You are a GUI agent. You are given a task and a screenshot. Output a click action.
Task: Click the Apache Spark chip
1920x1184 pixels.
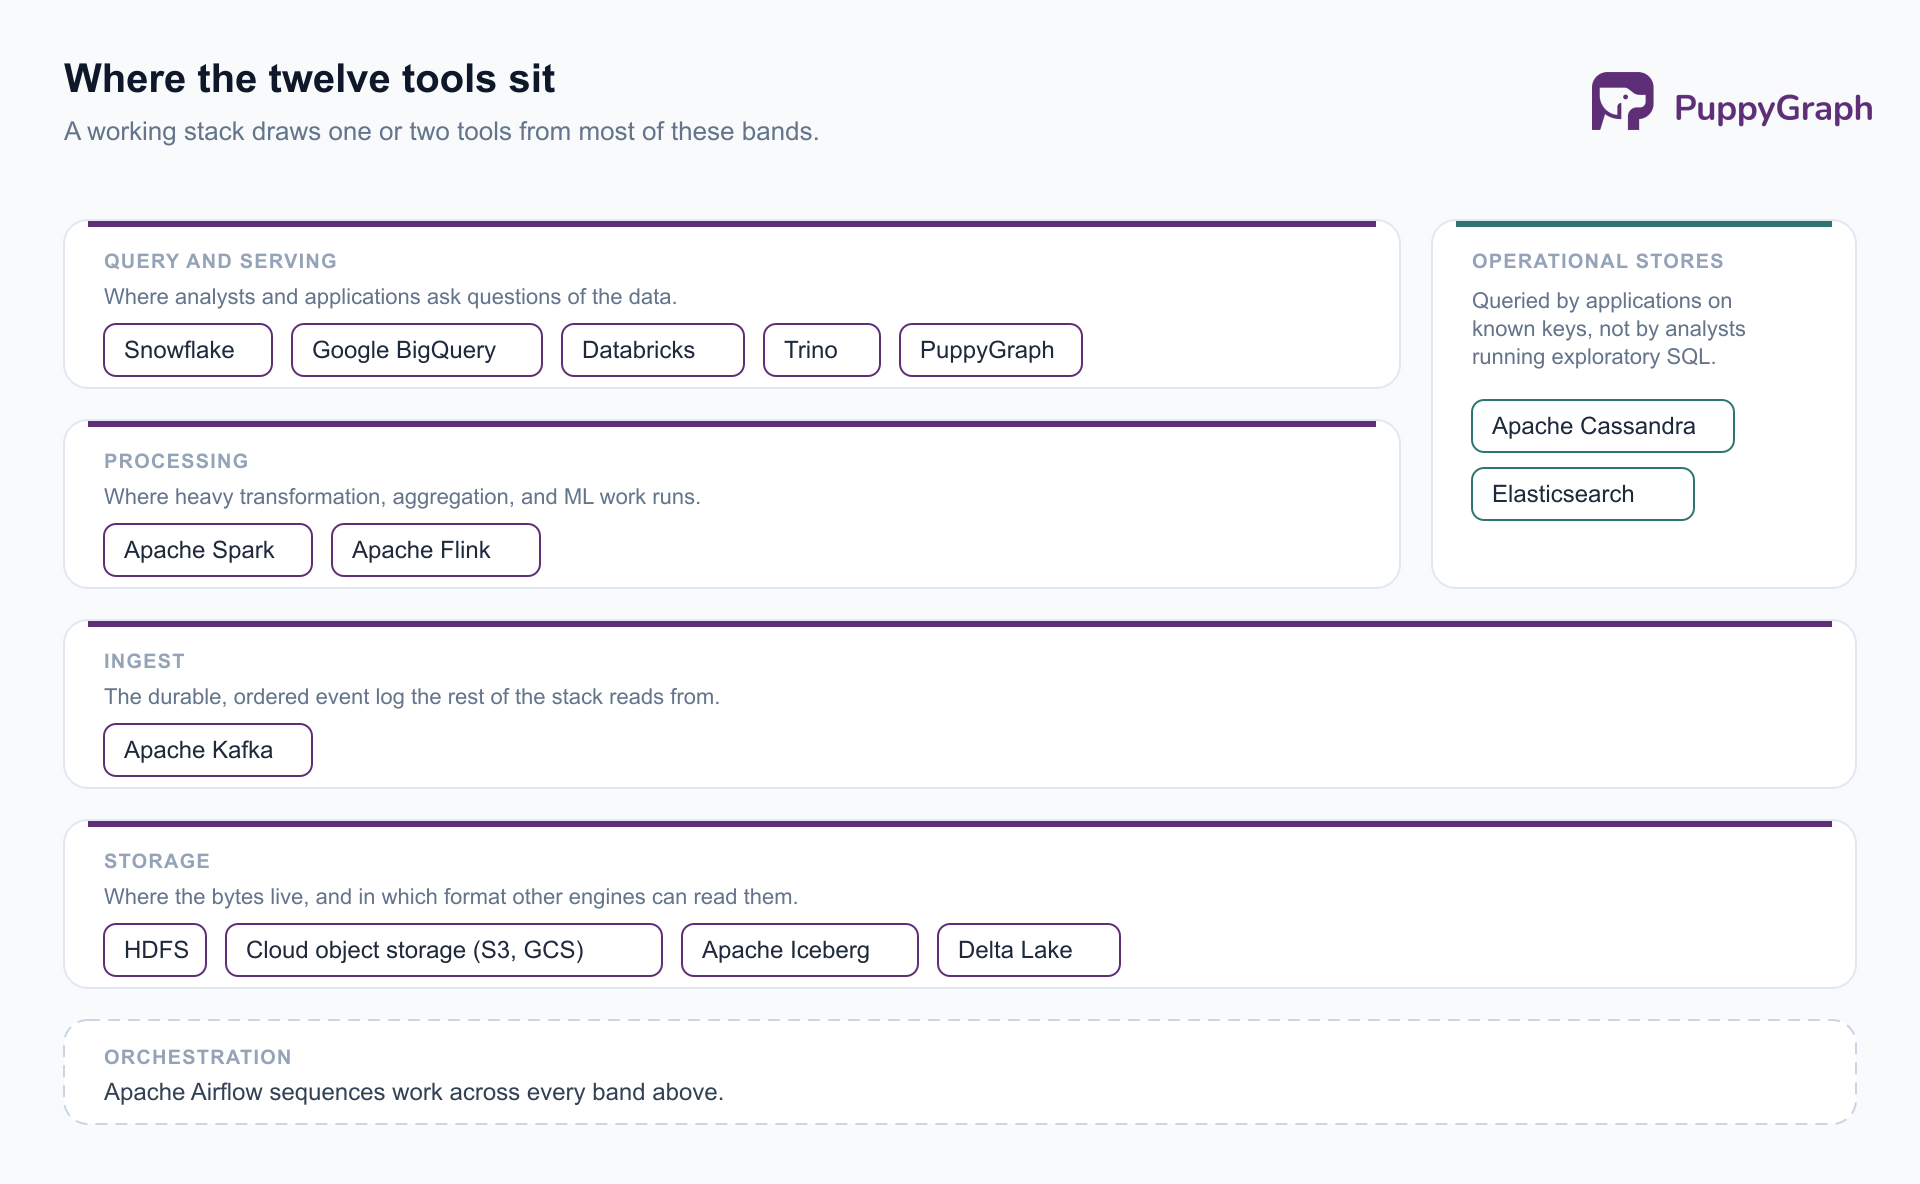tap(208, 550)
